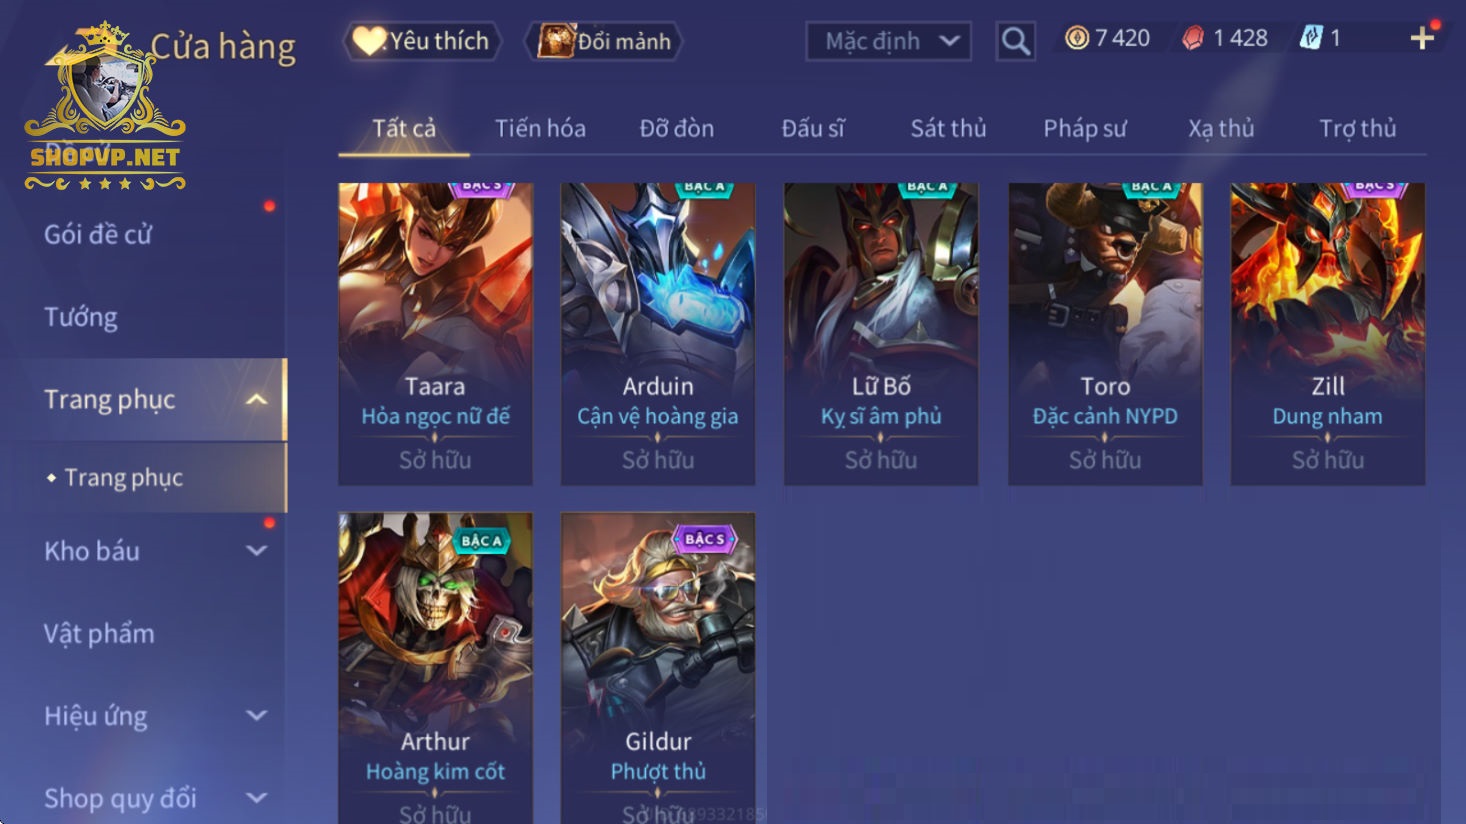Click the heart icon on Yêu thích
Image resolution: width=1466 pixels, height=824 pixels.
(368, 41)
